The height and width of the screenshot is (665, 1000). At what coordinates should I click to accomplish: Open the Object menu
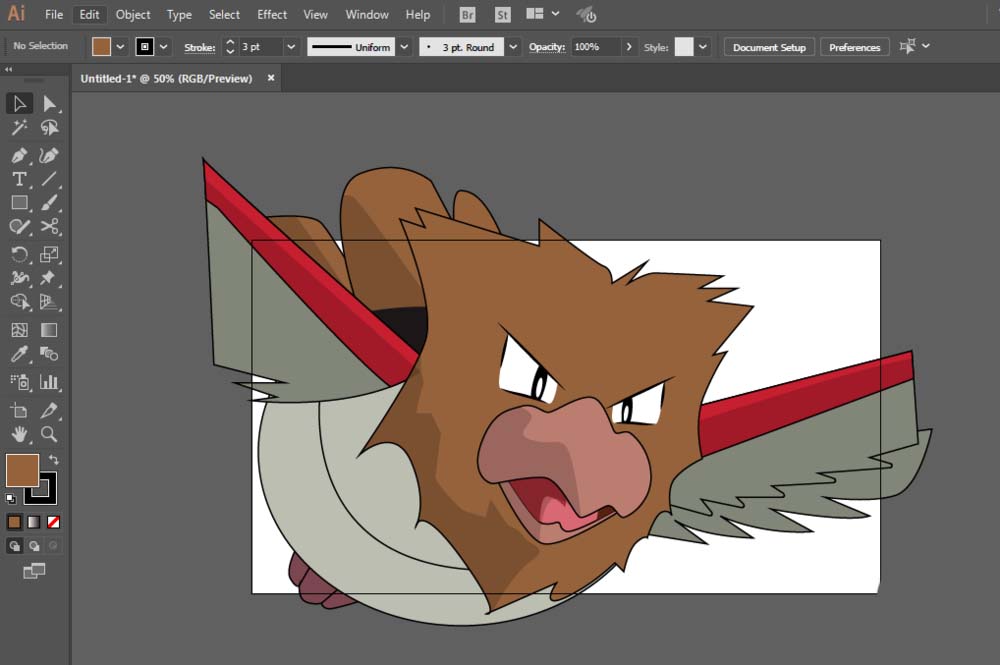(133, 15)
